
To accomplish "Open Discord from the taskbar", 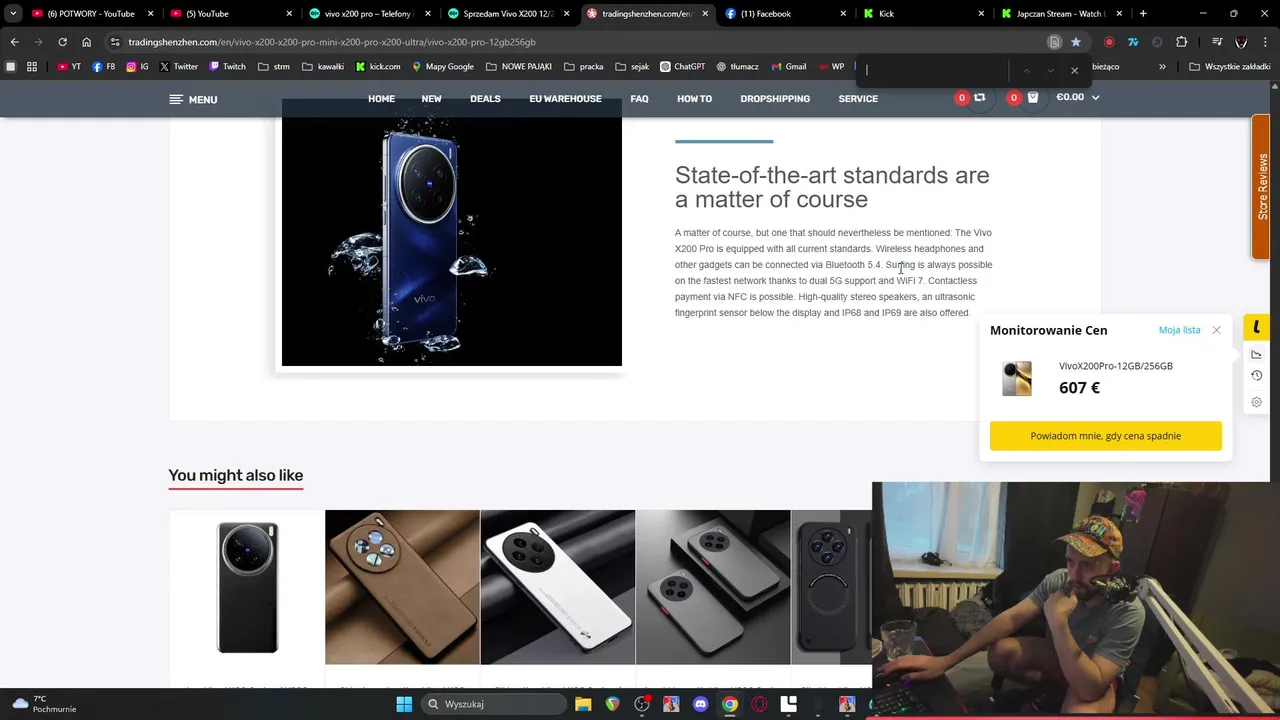I will click(700, 704).
